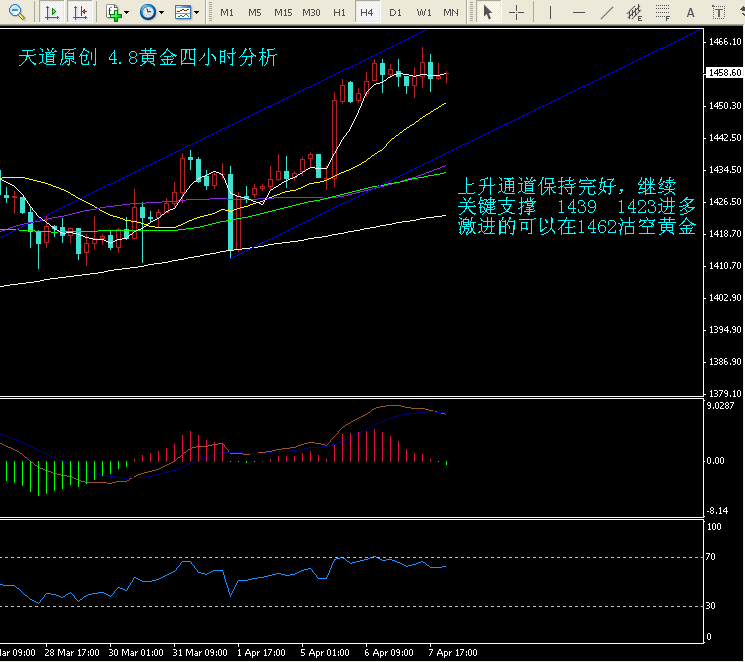Click the 1402.90 price scale label

pos(725,297)
